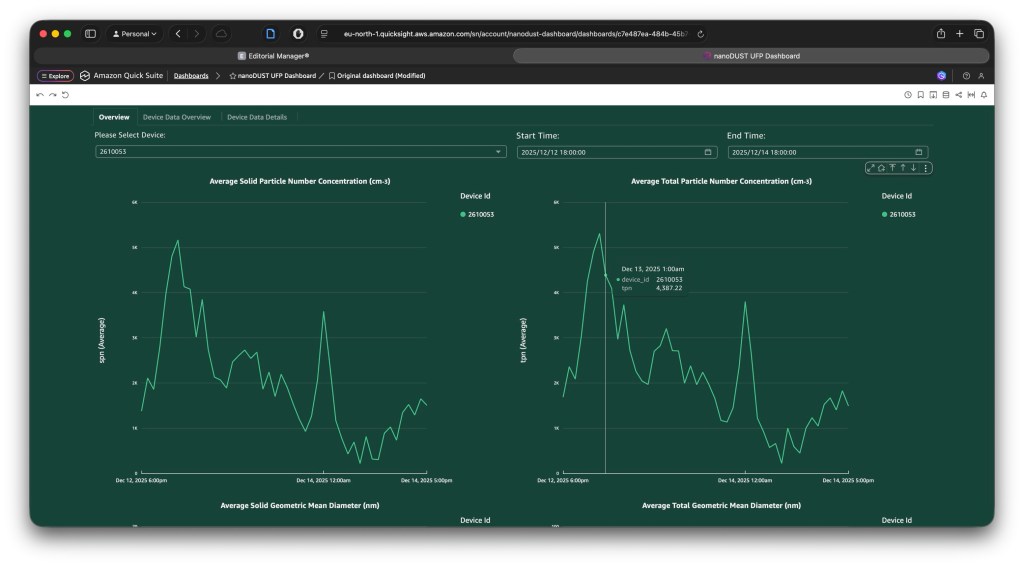Viewport: 1024px width, 566px height.
Task: Toggle the Safari sidebar button
Action: (90, 34)
